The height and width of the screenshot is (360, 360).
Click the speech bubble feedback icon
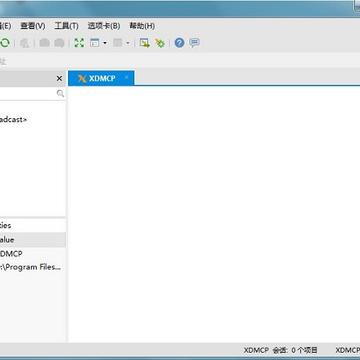(x=194, y=43)
